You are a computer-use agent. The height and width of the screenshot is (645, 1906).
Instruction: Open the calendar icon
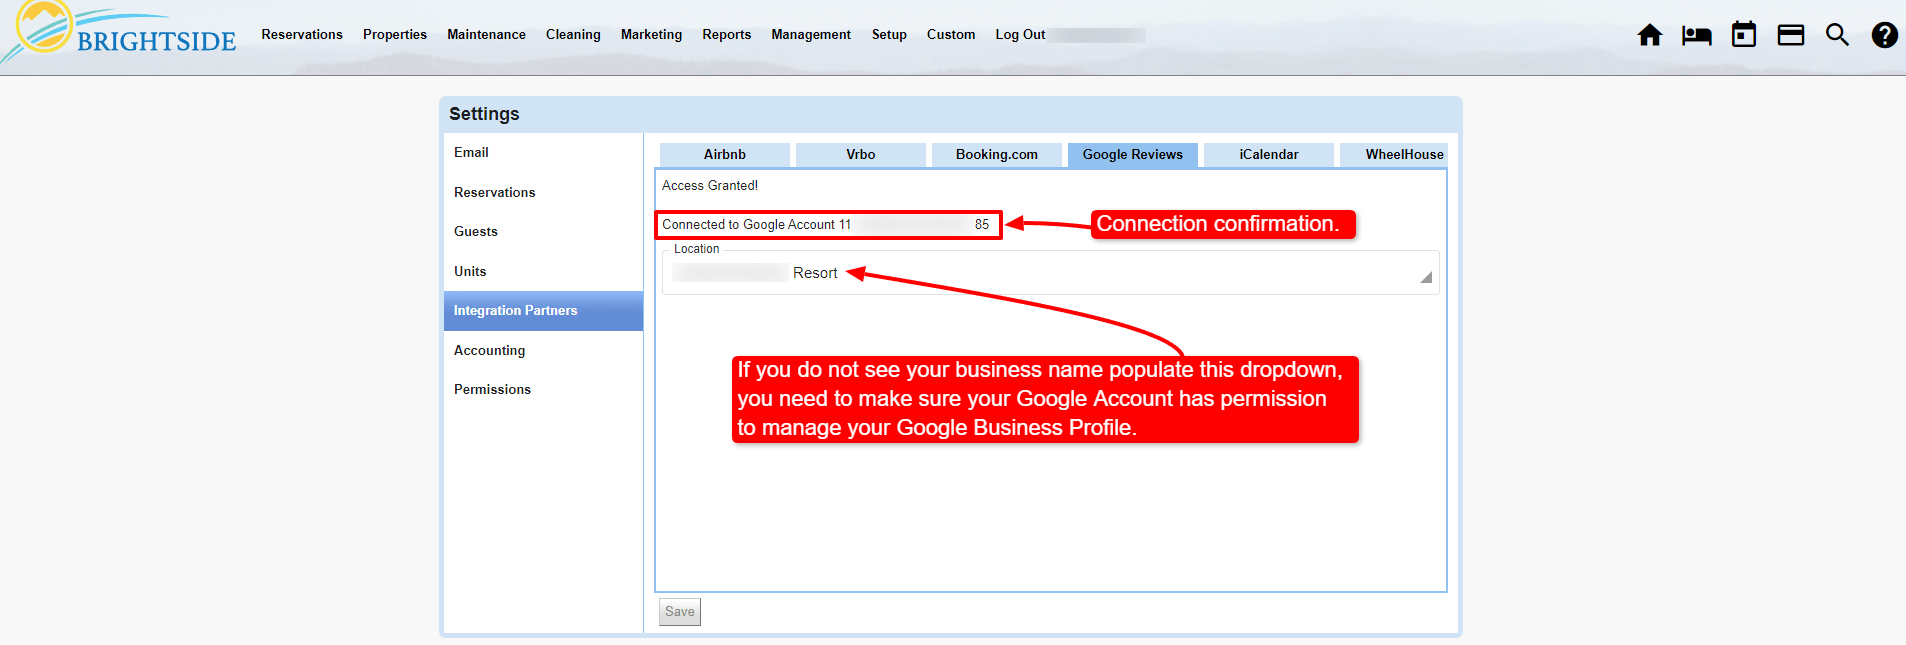tap(1744, 34)
